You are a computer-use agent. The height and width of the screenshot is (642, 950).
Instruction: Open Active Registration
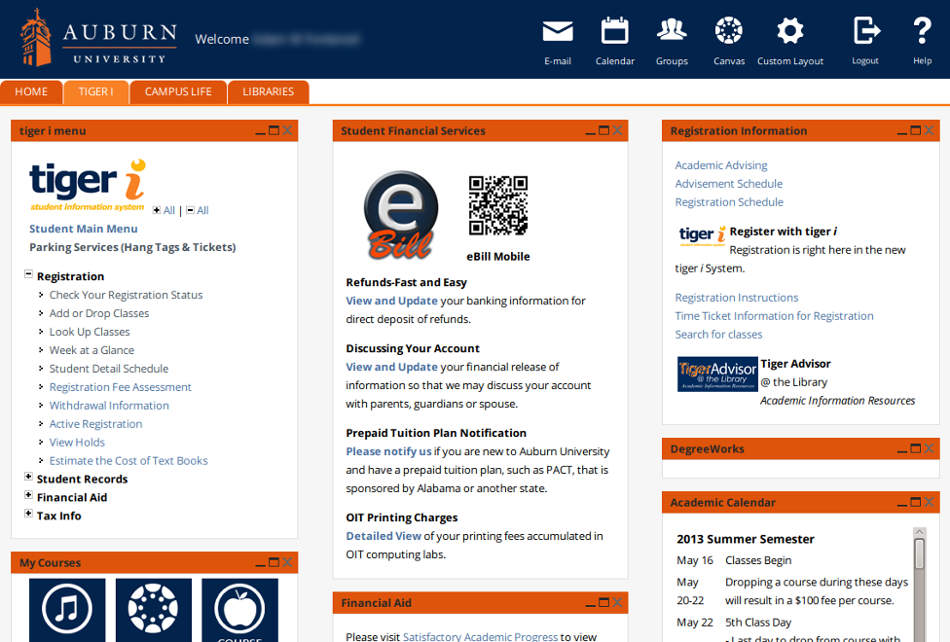pos(96,424)
